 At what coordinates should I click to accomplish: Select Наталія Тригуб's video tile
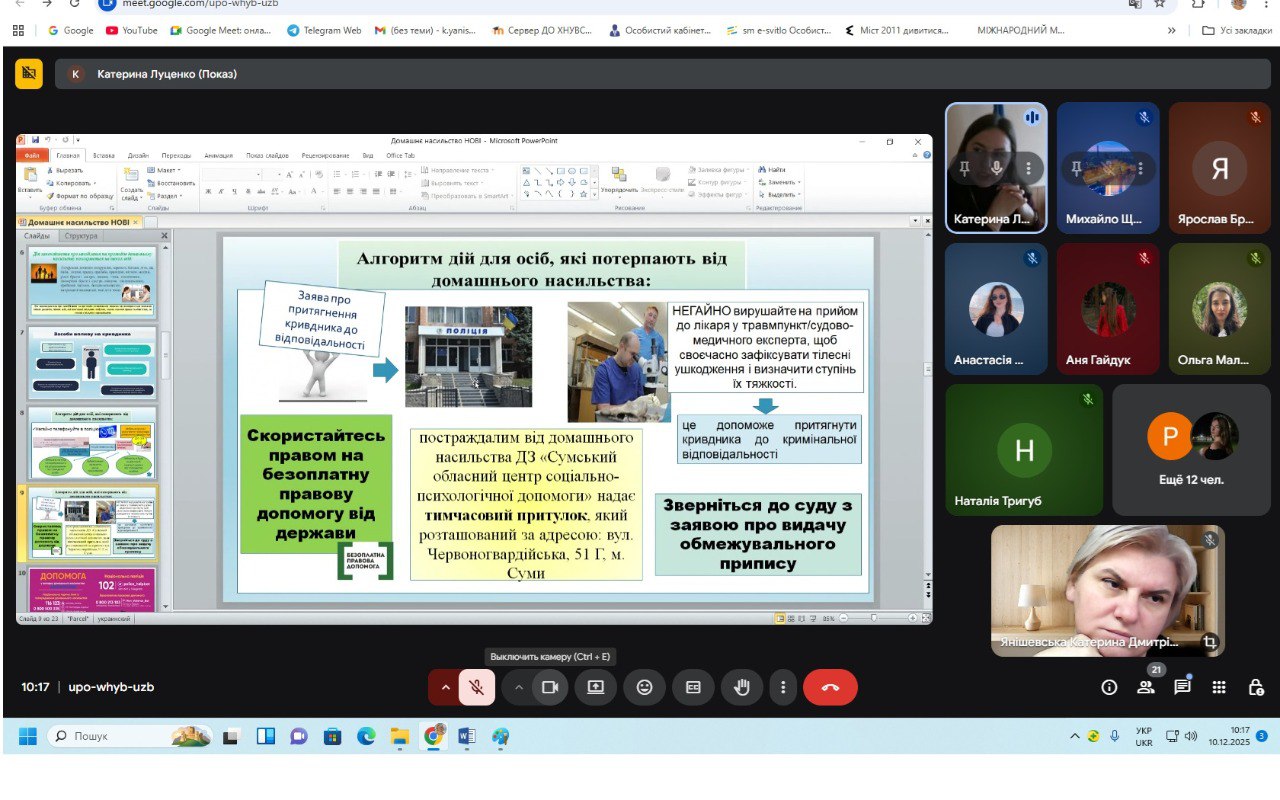click(x=1024, y=450)
